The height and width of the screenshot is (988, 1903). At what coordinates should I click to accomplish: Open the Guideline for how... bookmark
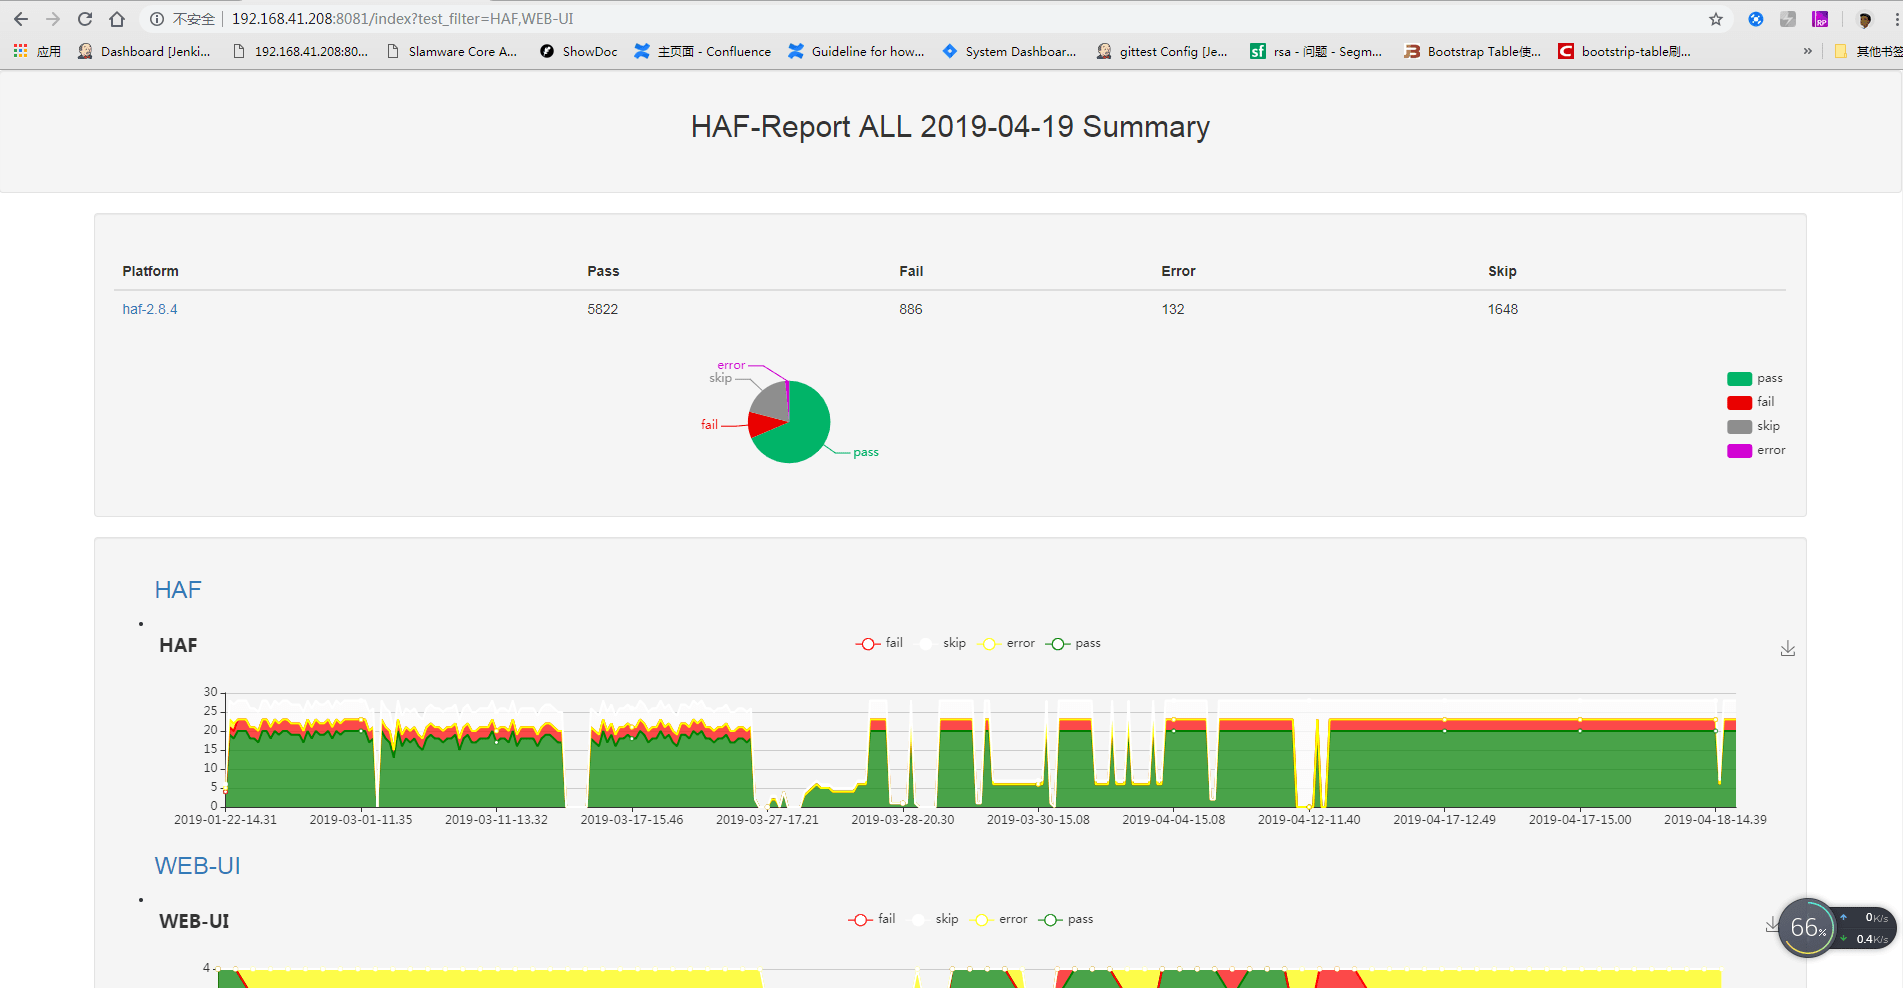[856, 51]
